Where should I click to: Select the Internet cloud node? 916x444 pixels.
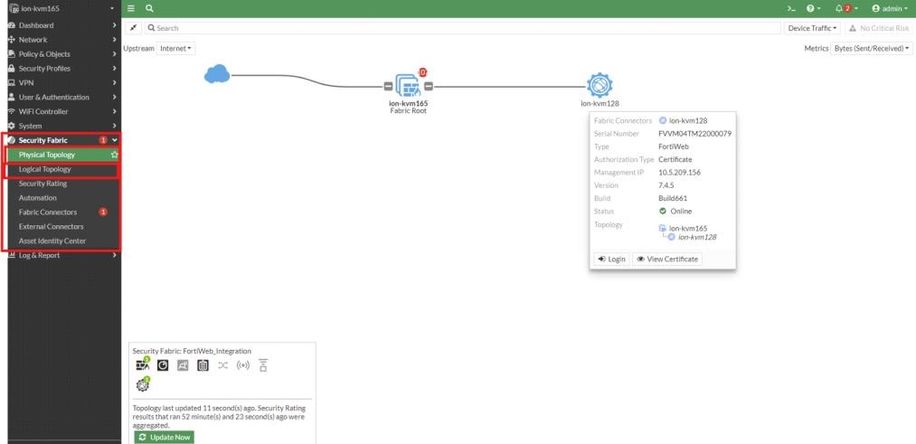click(x=217, y=74)
